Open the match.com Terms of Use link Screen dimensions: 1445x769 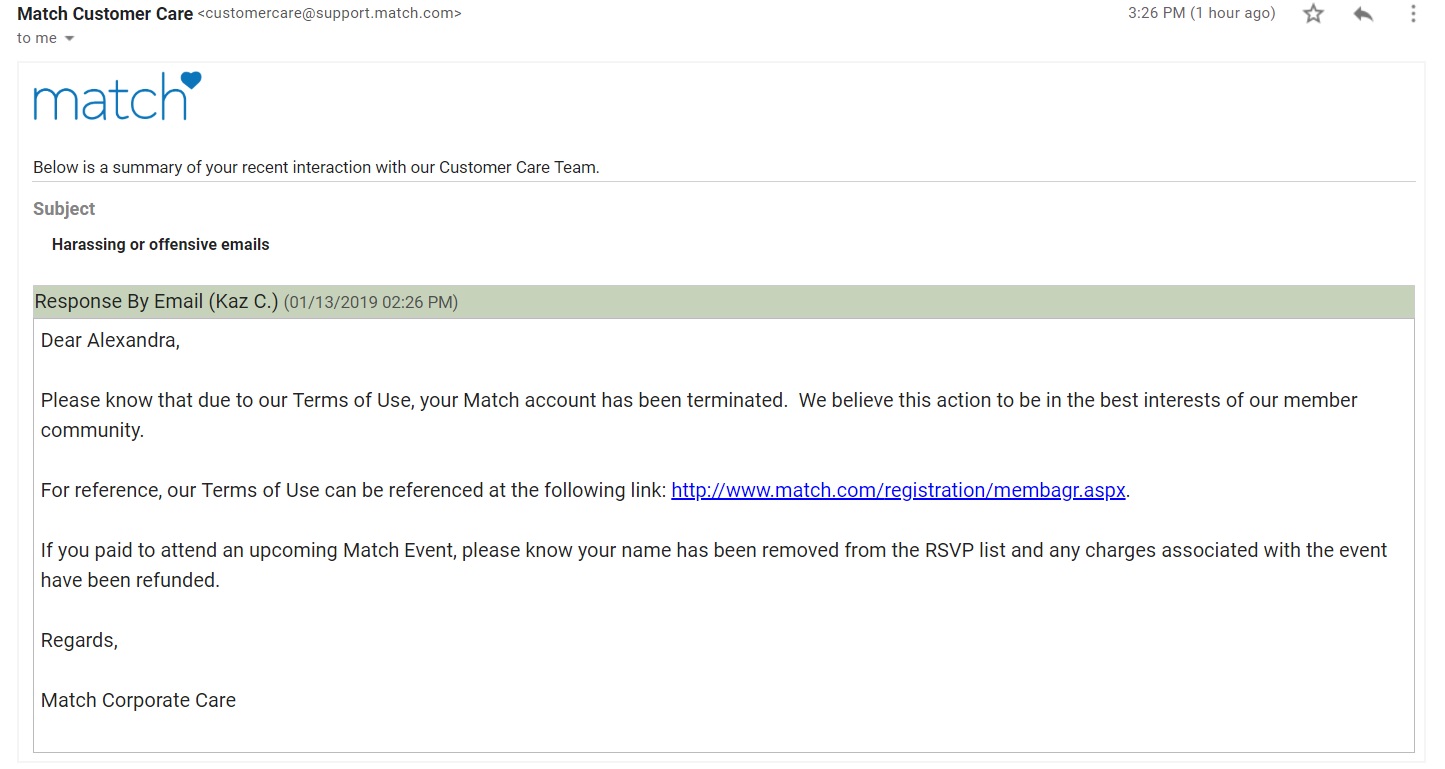point(898,490)
